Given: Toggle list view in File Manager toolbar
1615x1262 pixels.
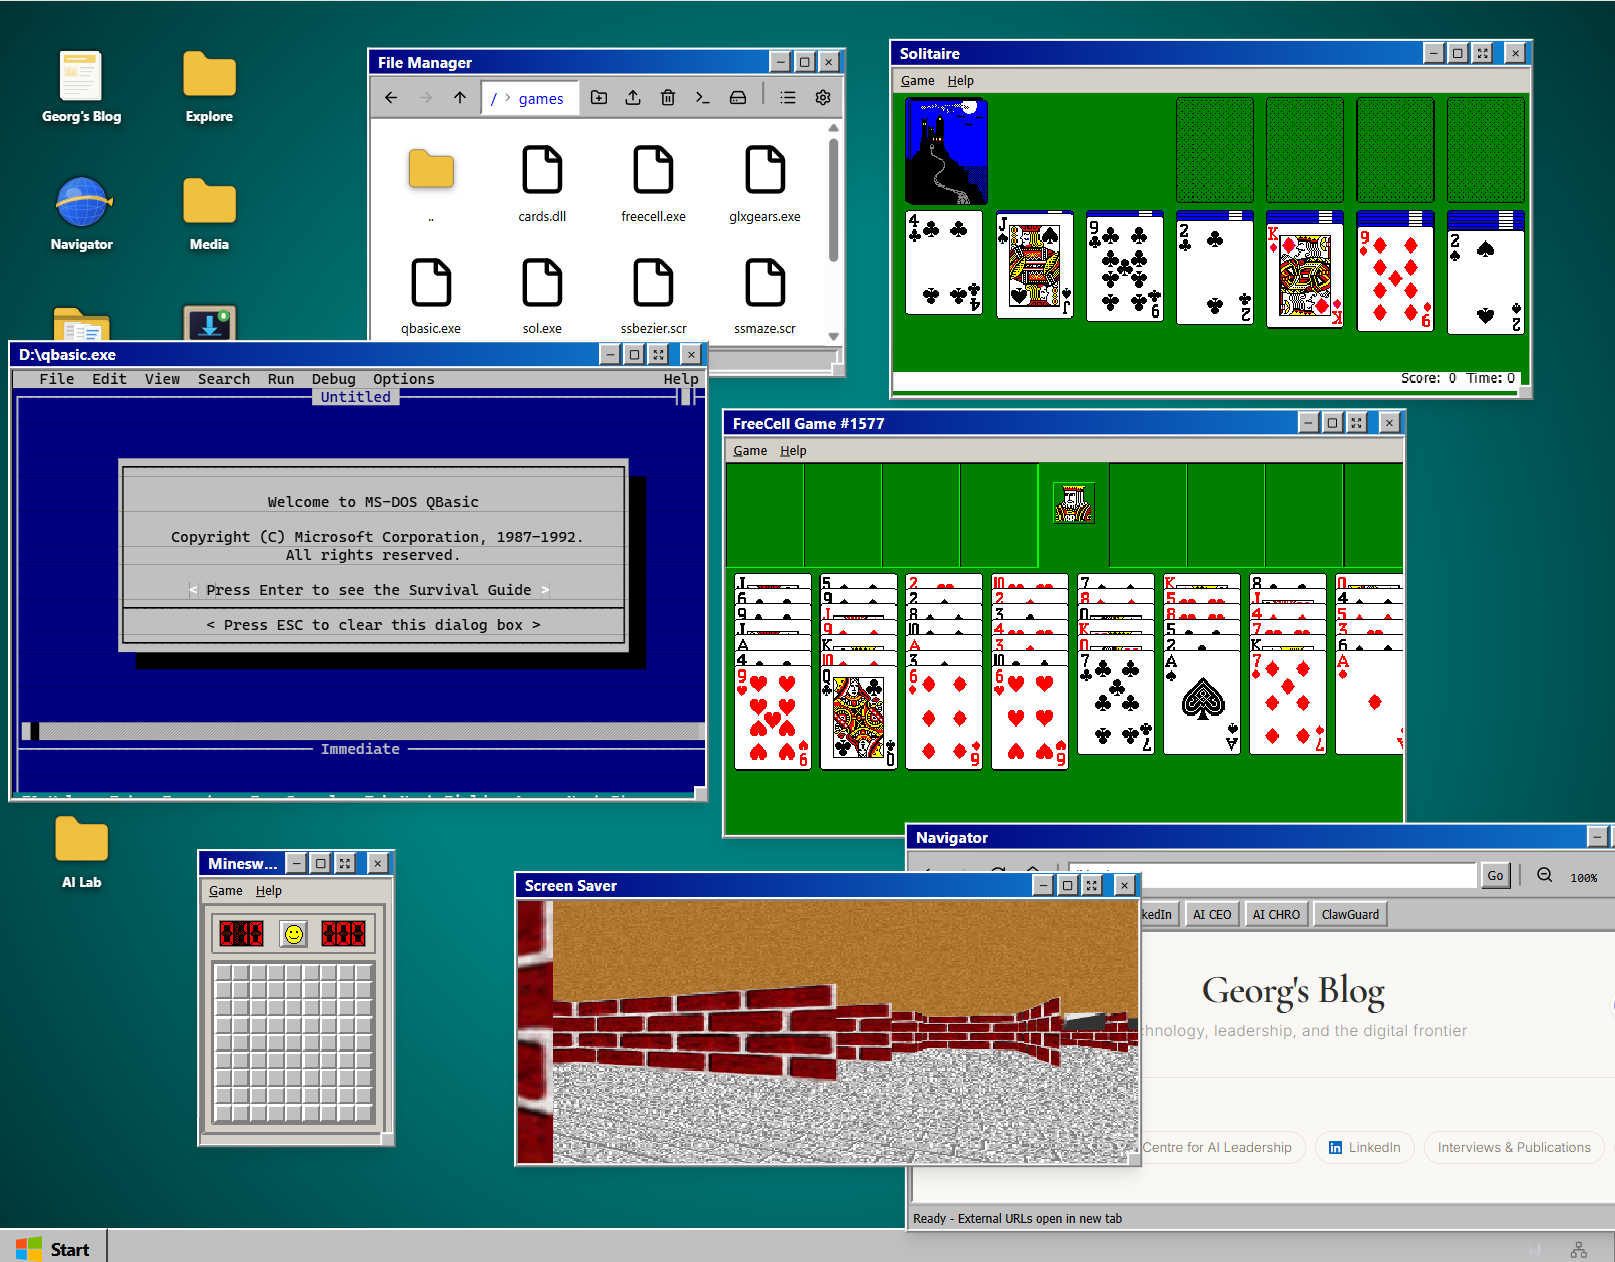Looking at the screenshot, I should click(x=788, y=98).
